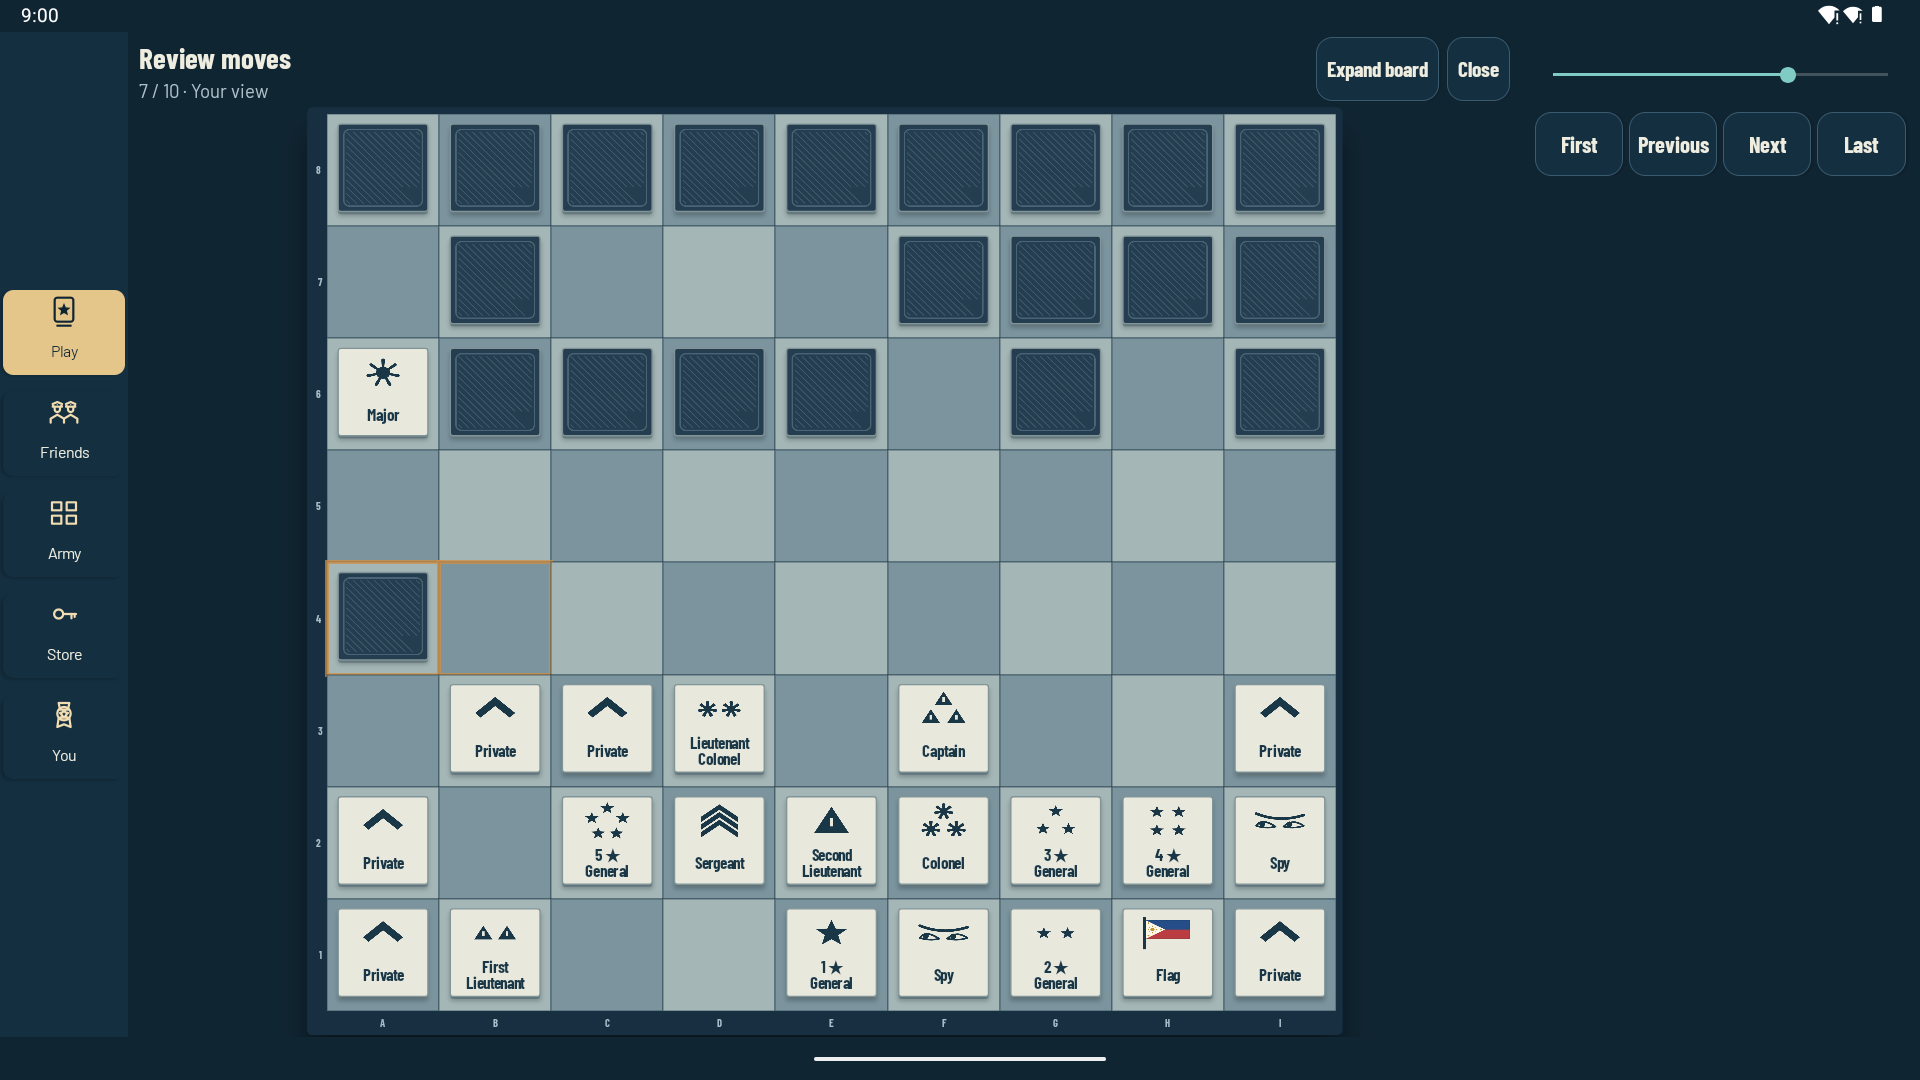Click the Review moves heading
Image resolution: width=1920 pixels, height=1080 pixels.
(215, 60)
